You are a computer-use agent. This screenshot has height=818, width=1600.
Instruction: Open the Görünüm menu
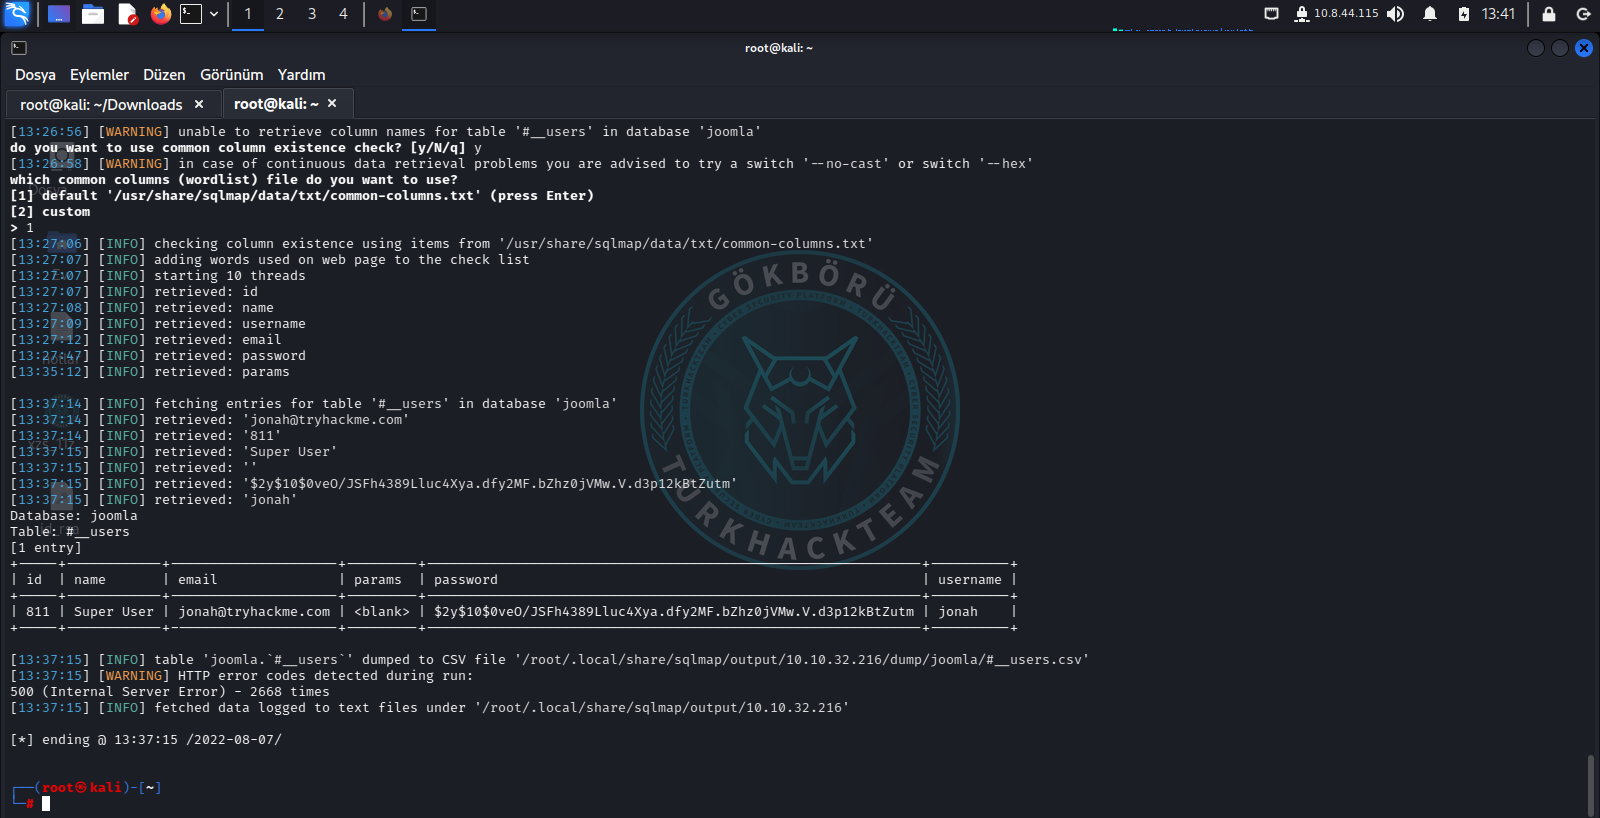231,75
